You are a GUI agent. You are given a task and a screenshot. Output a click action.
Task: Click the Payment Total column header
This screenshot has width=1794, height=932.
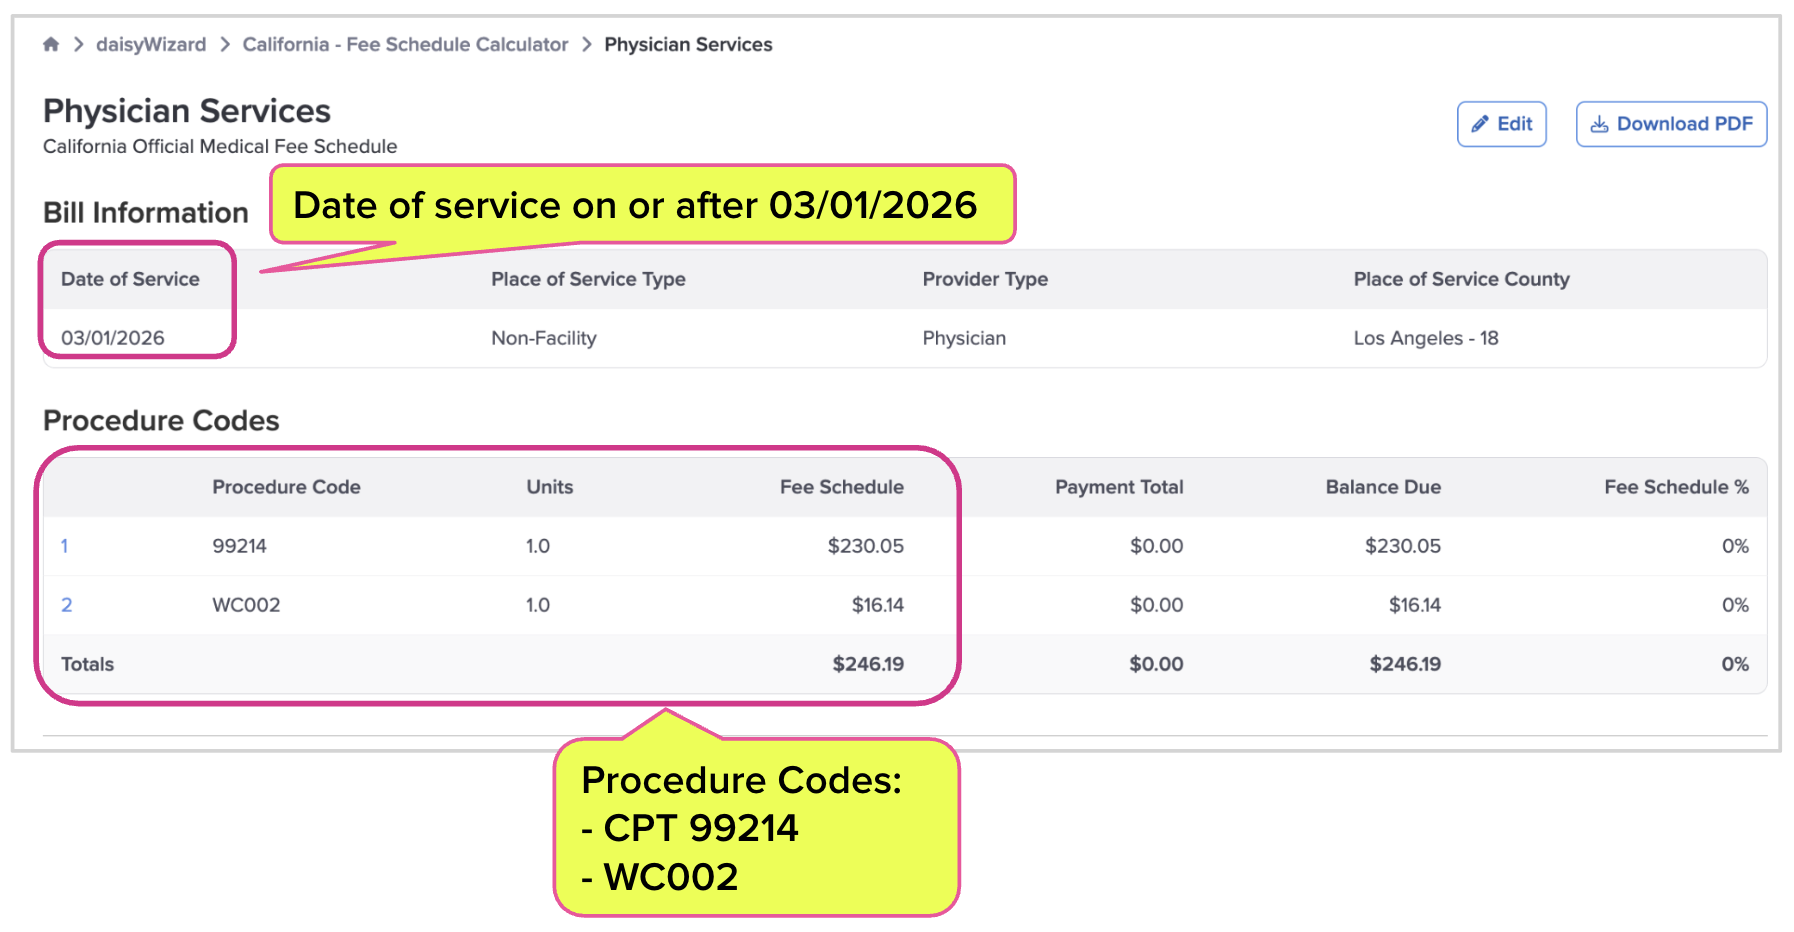coord(1119,487)
